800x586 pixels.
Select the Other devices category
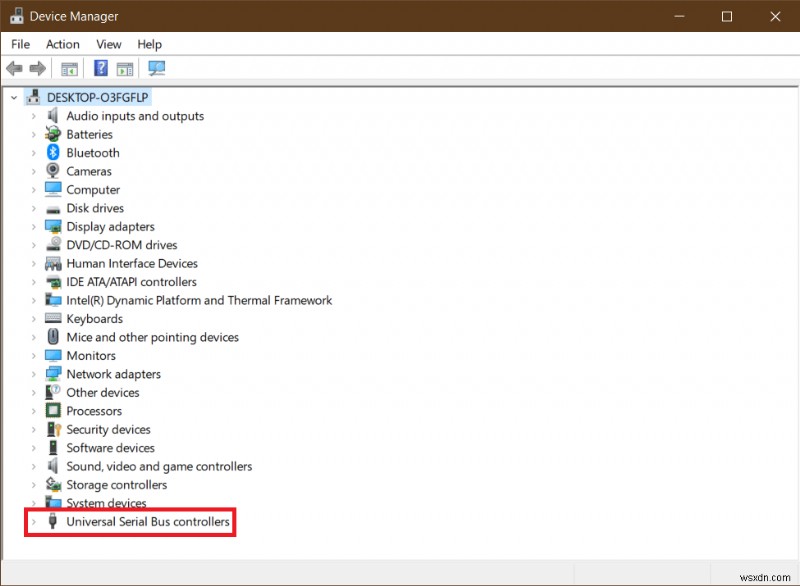tap(102, 392)
